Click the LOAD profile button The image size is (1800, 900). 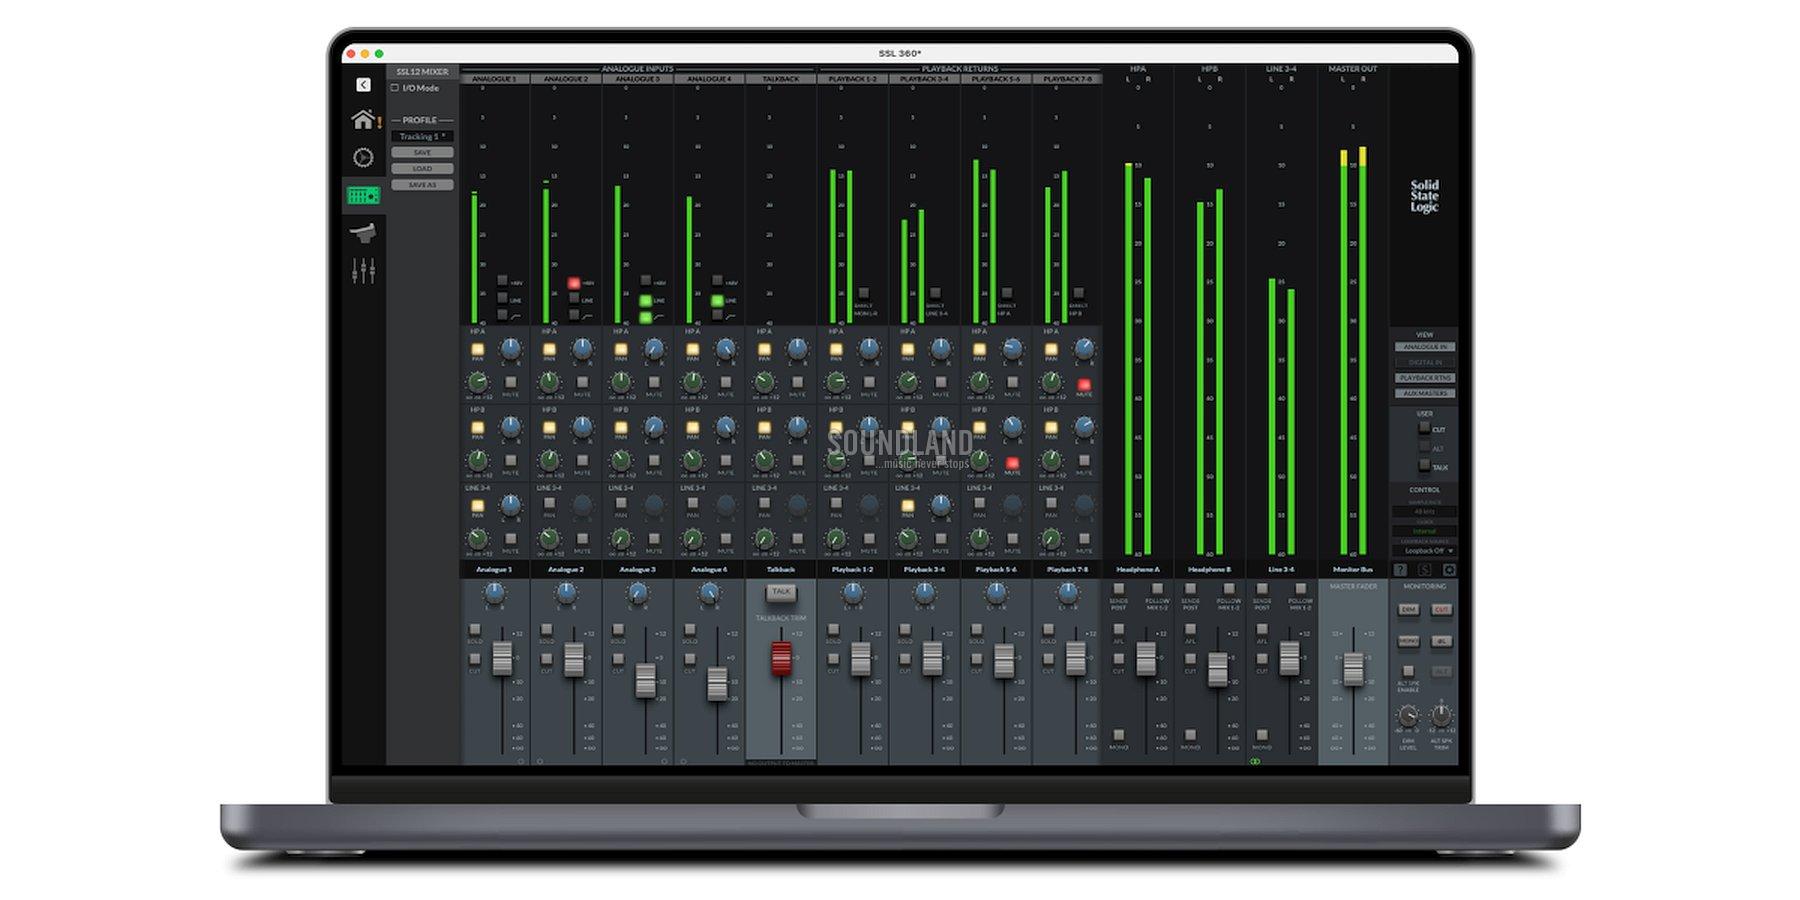tap(422, 169)
